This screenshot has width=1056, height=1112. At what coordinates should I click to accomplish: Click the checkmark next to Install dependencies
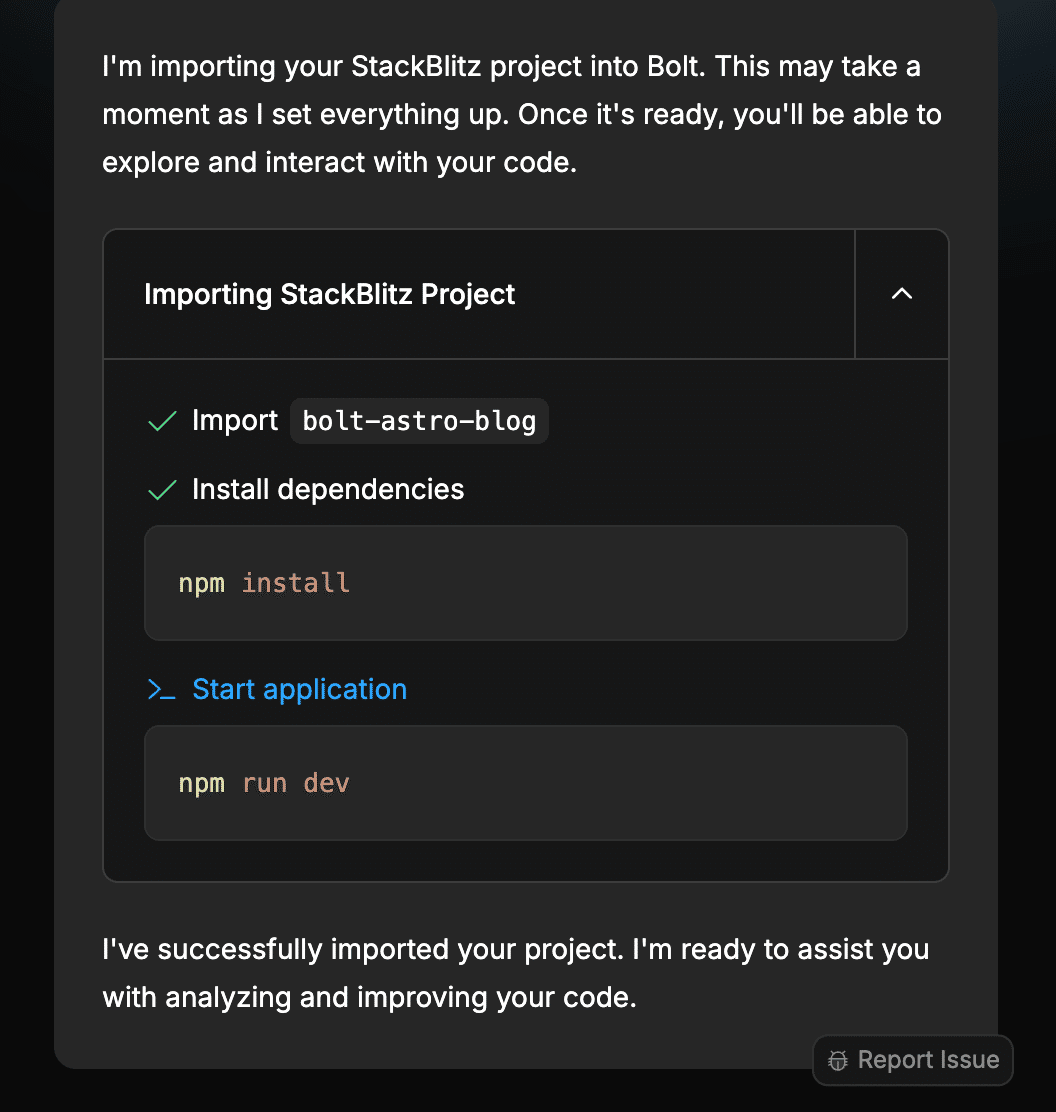[162, 490]
